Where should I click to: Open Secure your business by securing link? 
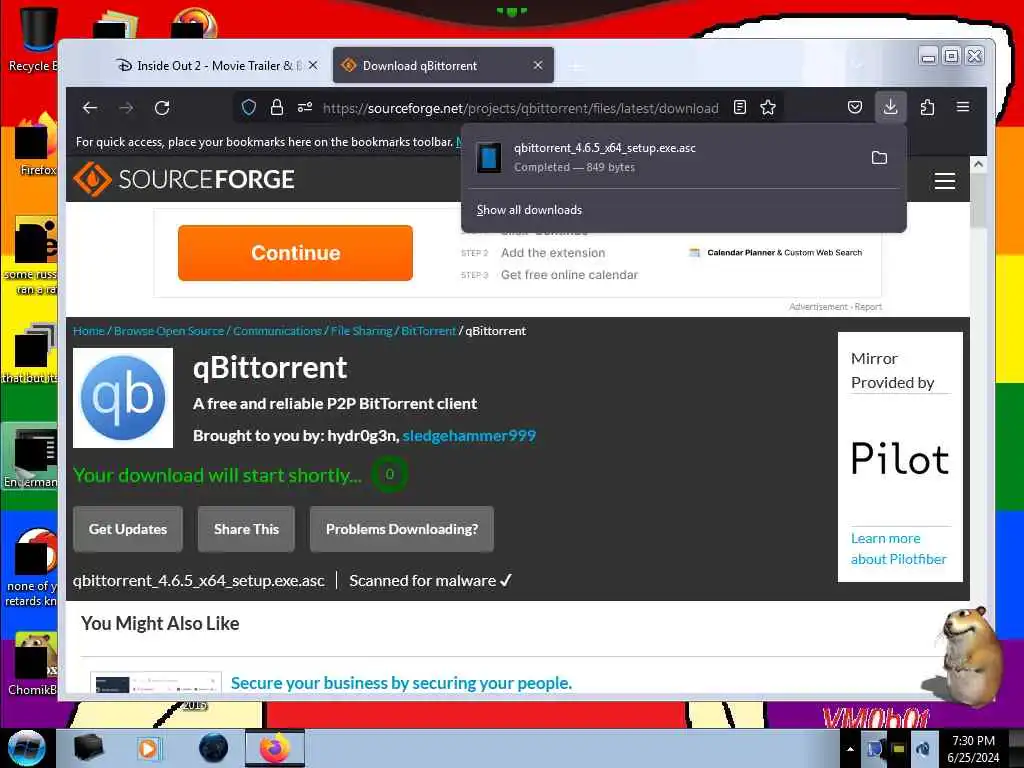(401, 683)
